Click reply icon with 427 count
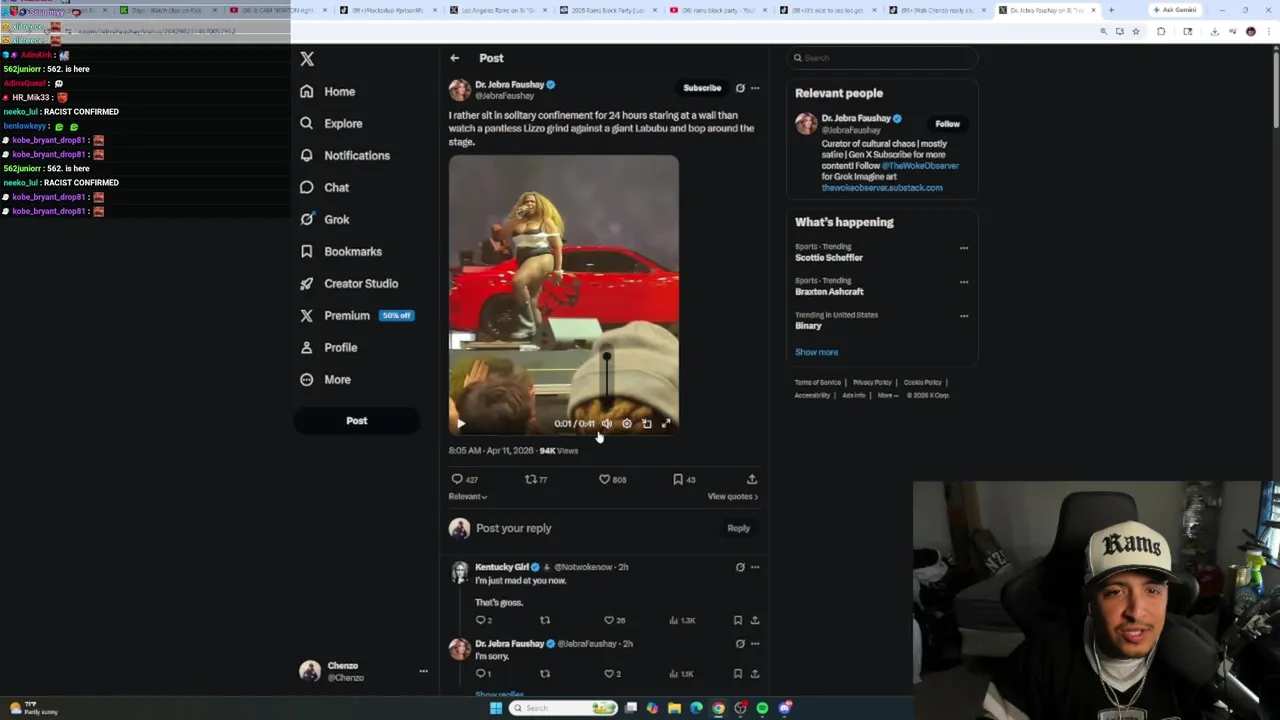The width and height of the screenshot is (1280, 720). coord(464,479)
